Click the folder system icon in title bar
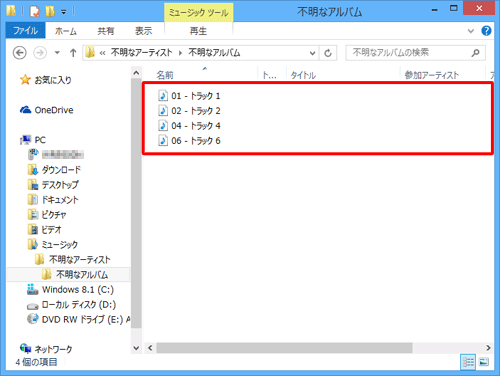The image size is (500, 376). click(11, 11)
